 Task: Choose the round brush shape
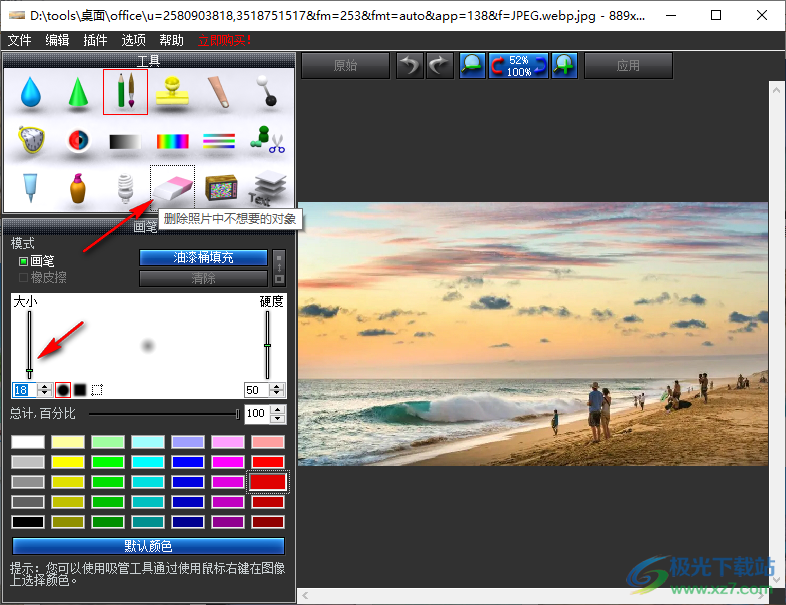pyautogui.click(x=63, y=389)
